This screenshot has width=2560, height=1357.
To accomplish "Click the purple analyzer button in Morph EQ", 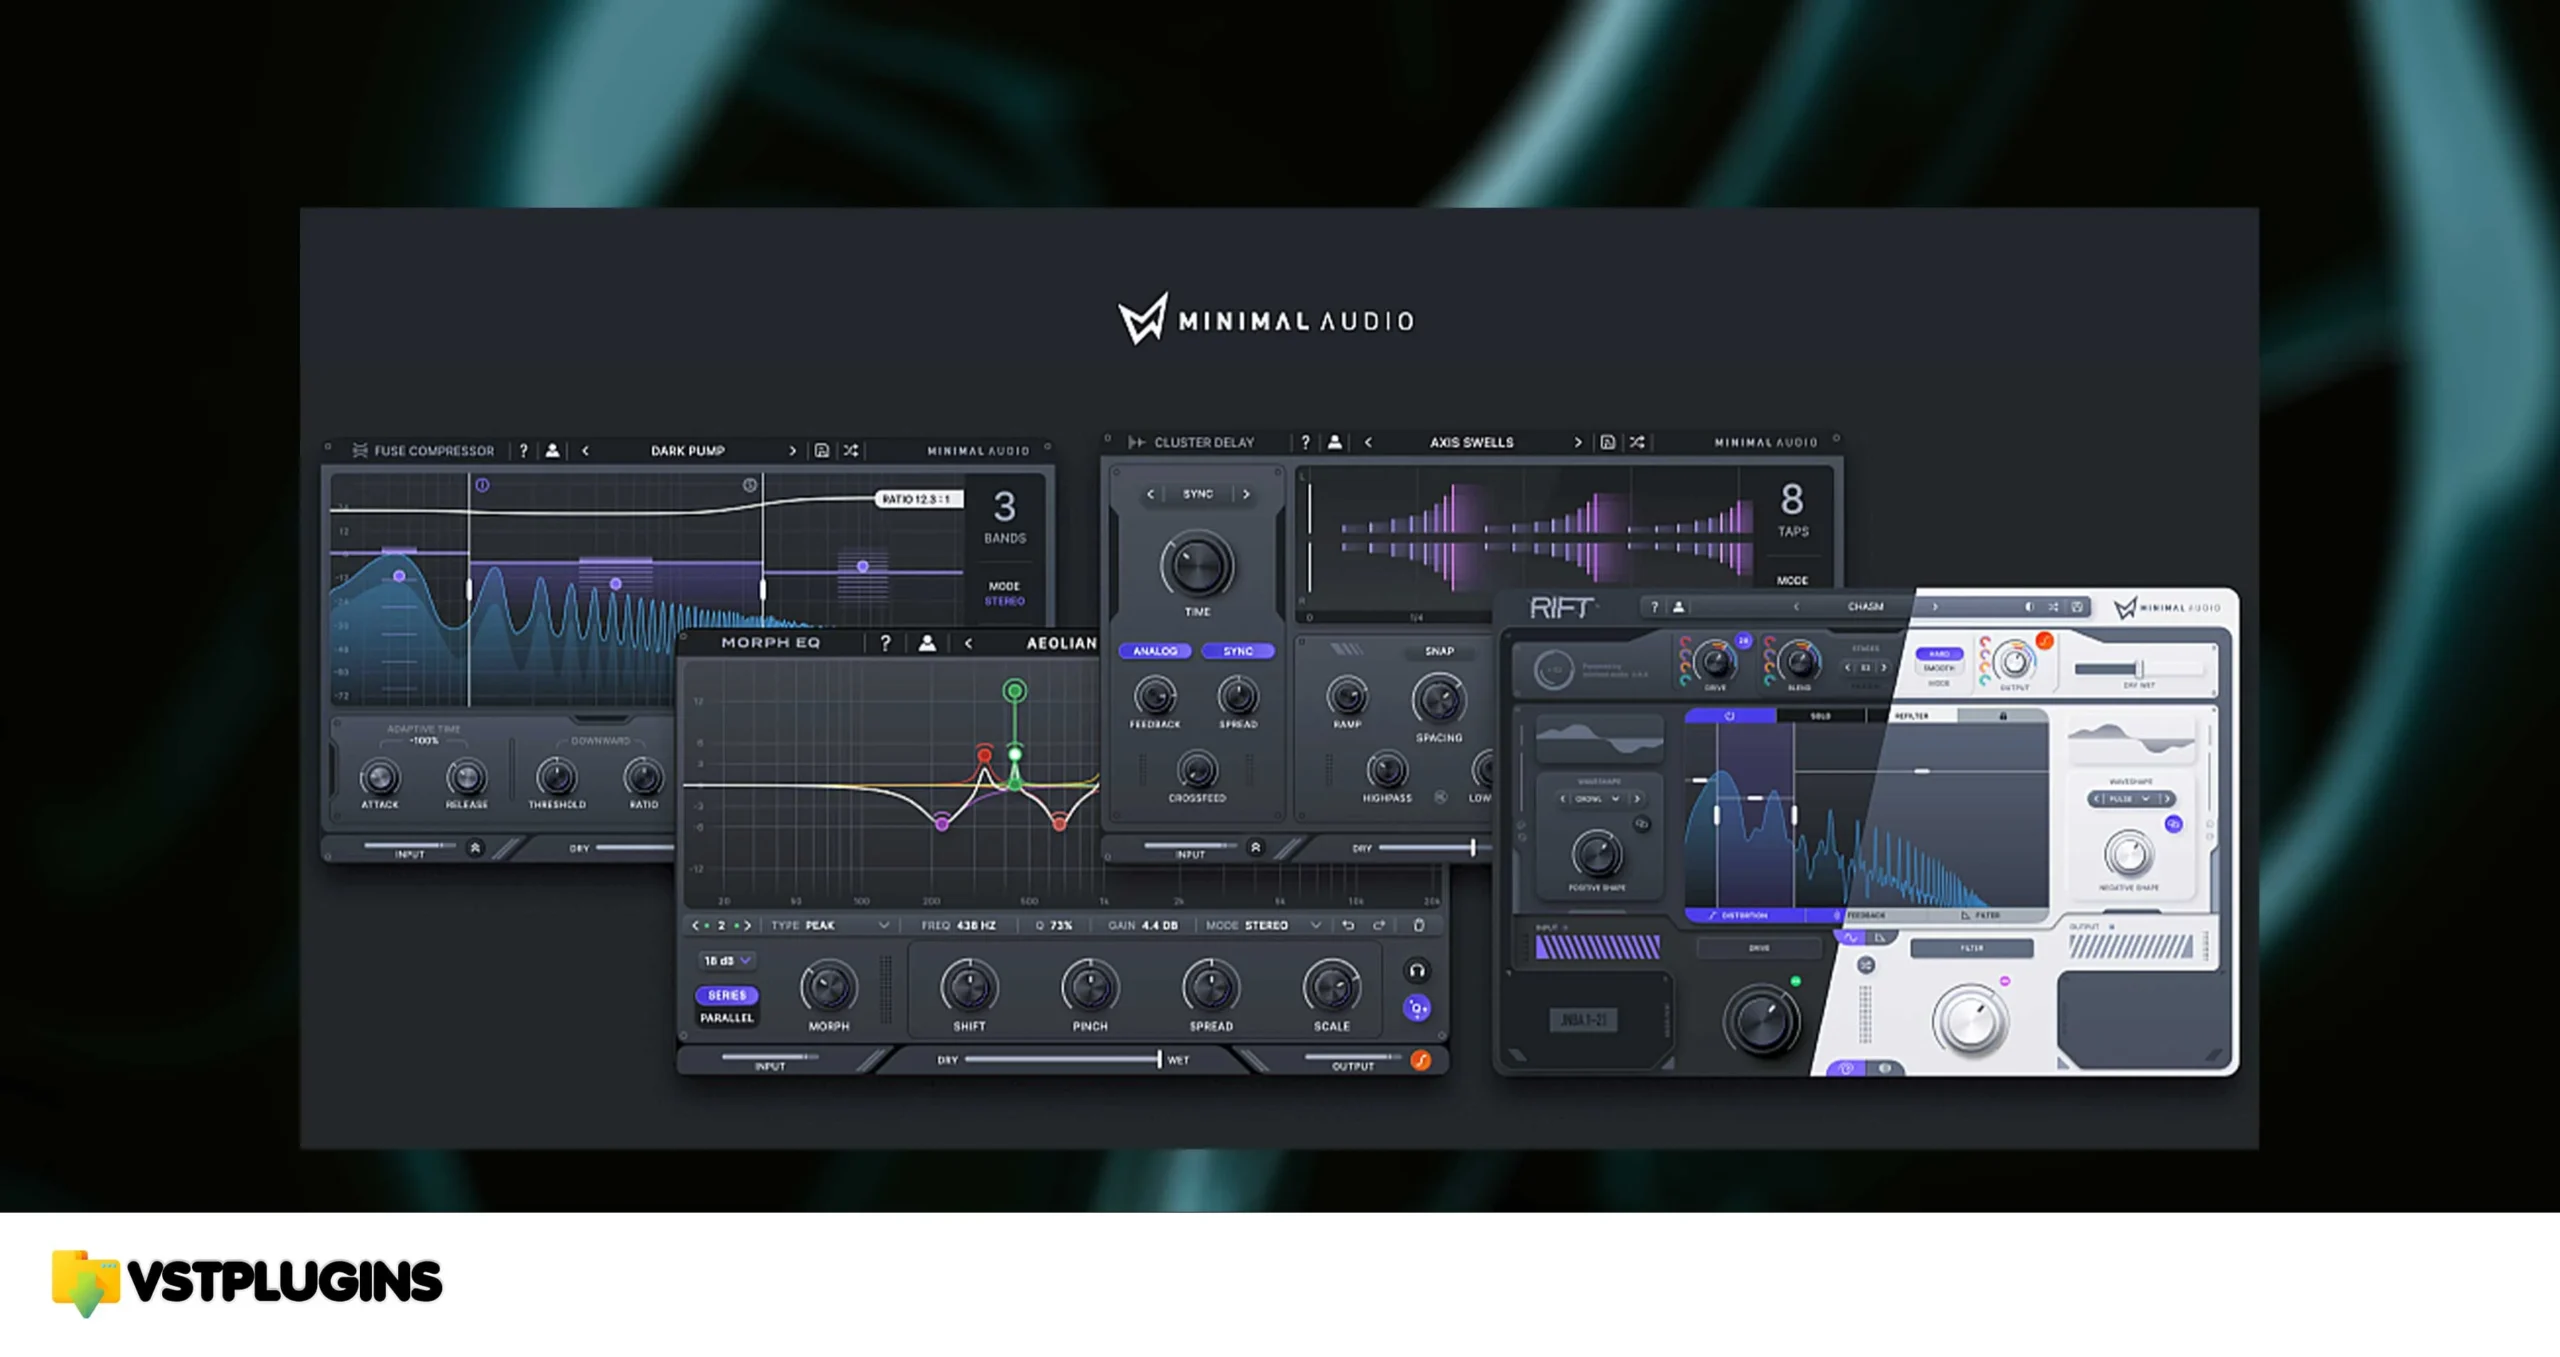I will click(x=1416, y=1008).
